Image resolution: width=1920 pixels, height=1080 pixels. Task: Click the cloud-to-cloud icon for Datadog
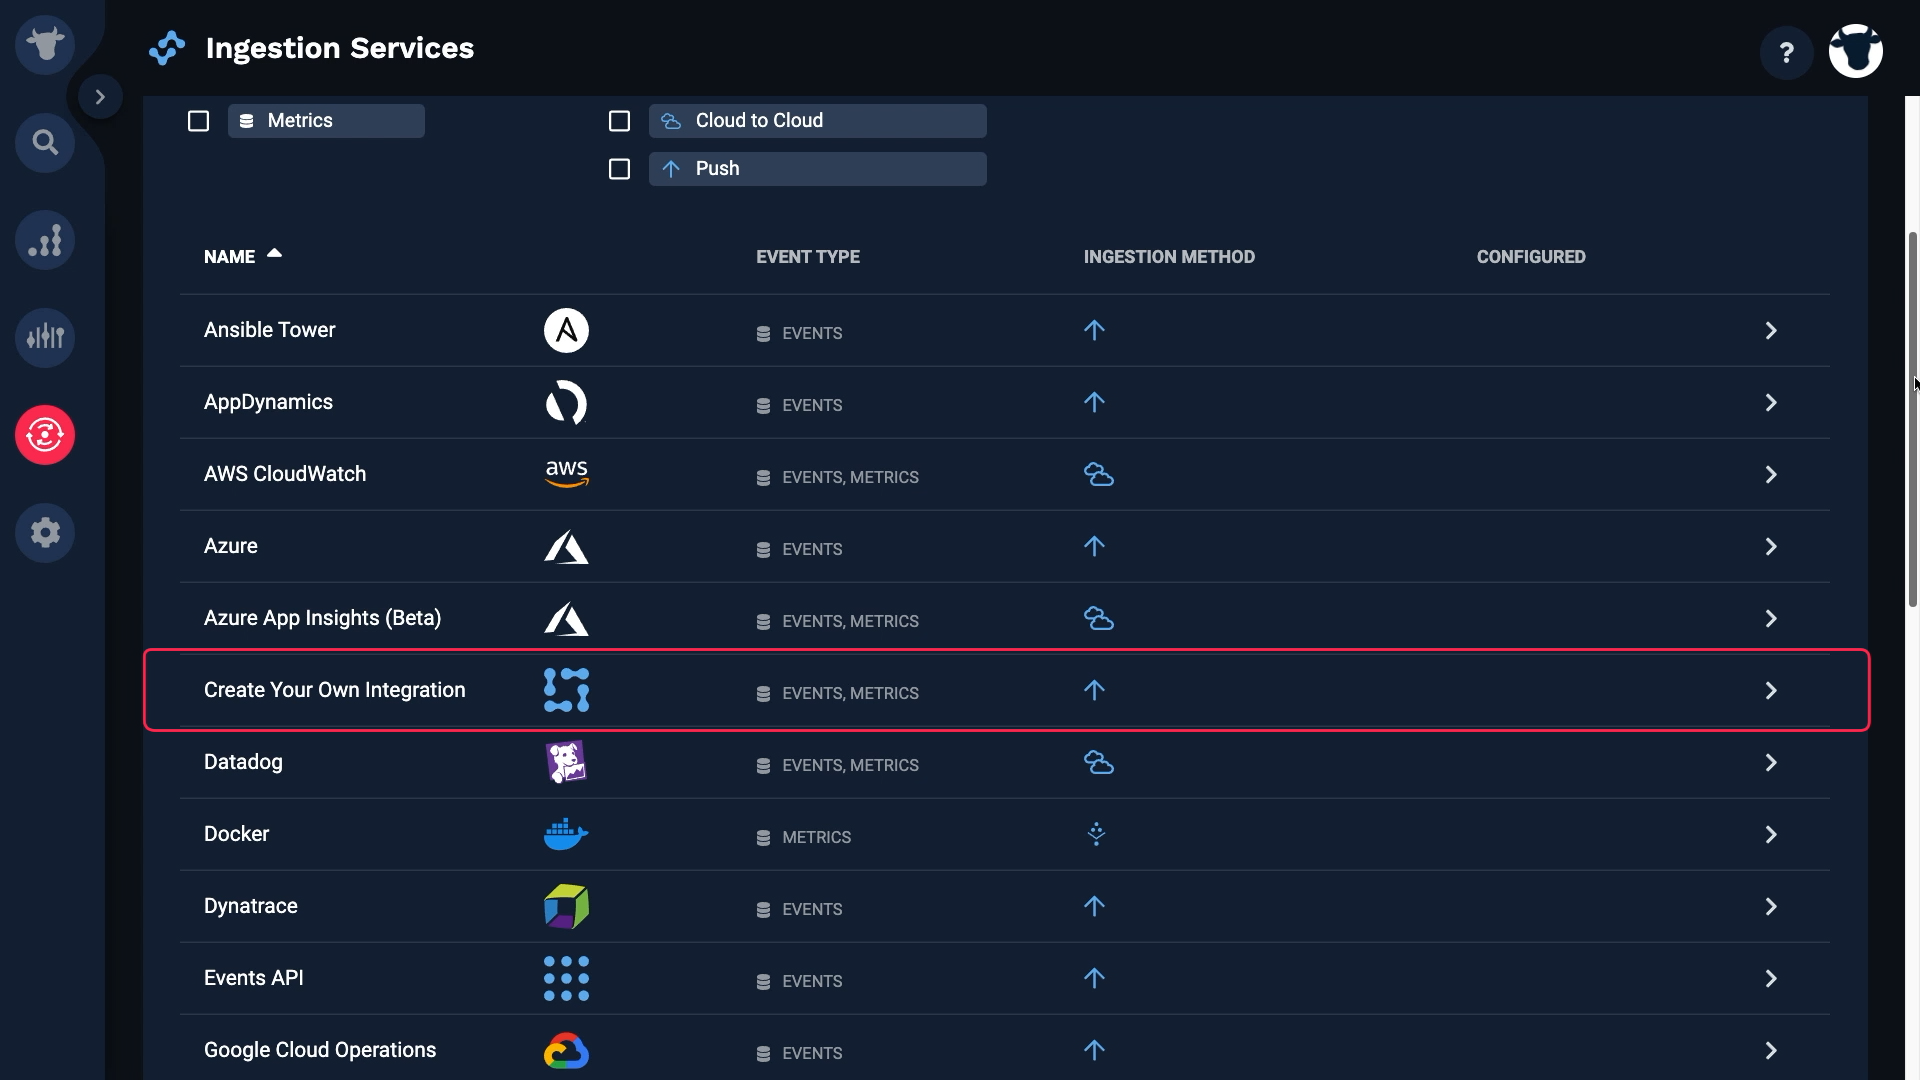coord(1099,762)
